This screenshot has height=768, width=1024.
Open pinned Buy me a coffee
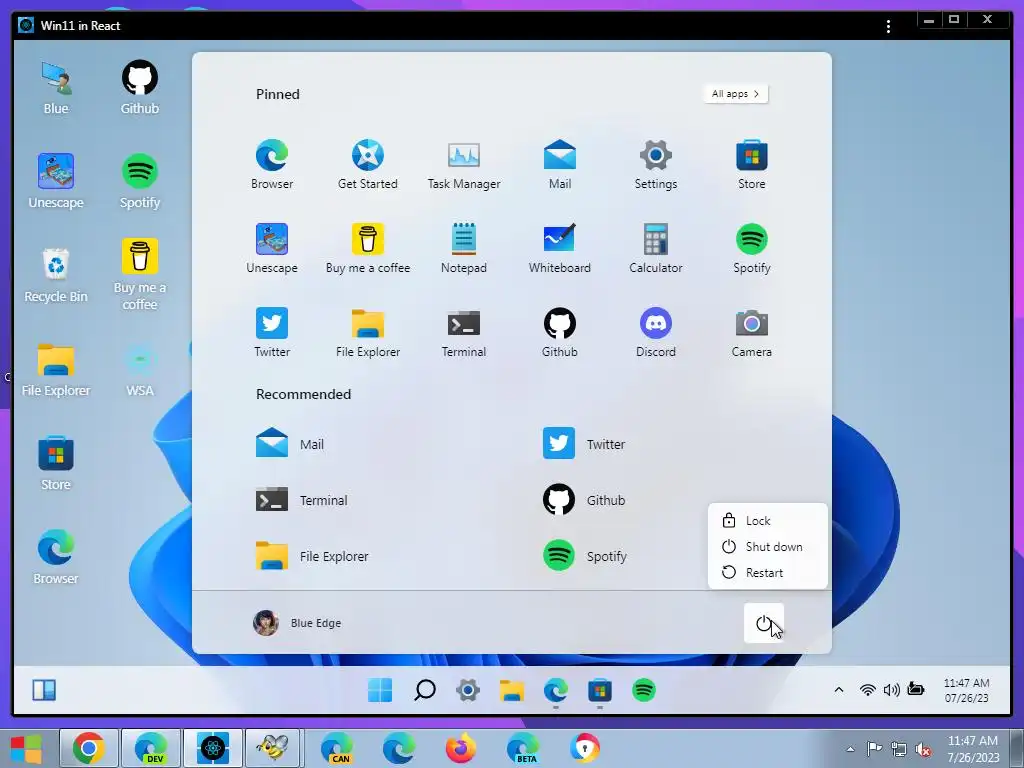[x=368, y=248]
